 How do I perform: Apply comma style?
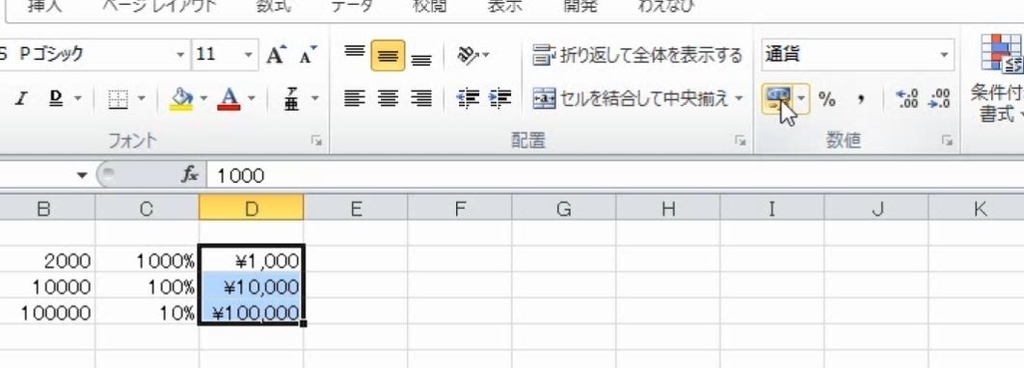tap(861, 99)
